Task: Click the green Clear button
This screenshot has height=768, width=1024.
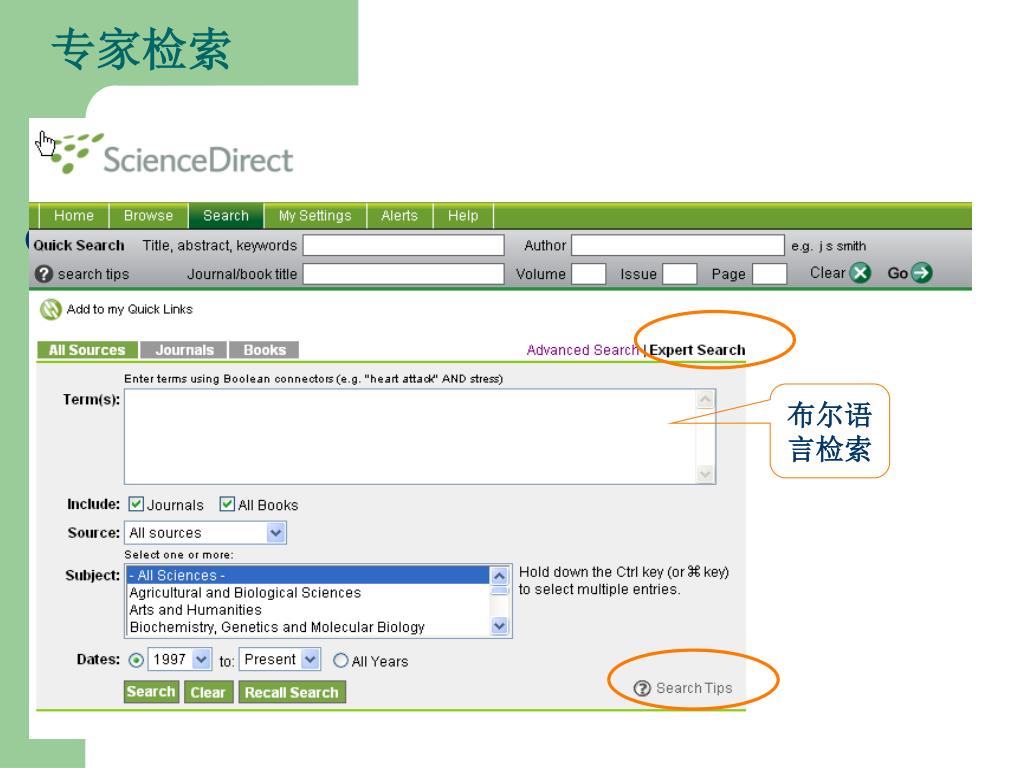Action: point(208,692)
